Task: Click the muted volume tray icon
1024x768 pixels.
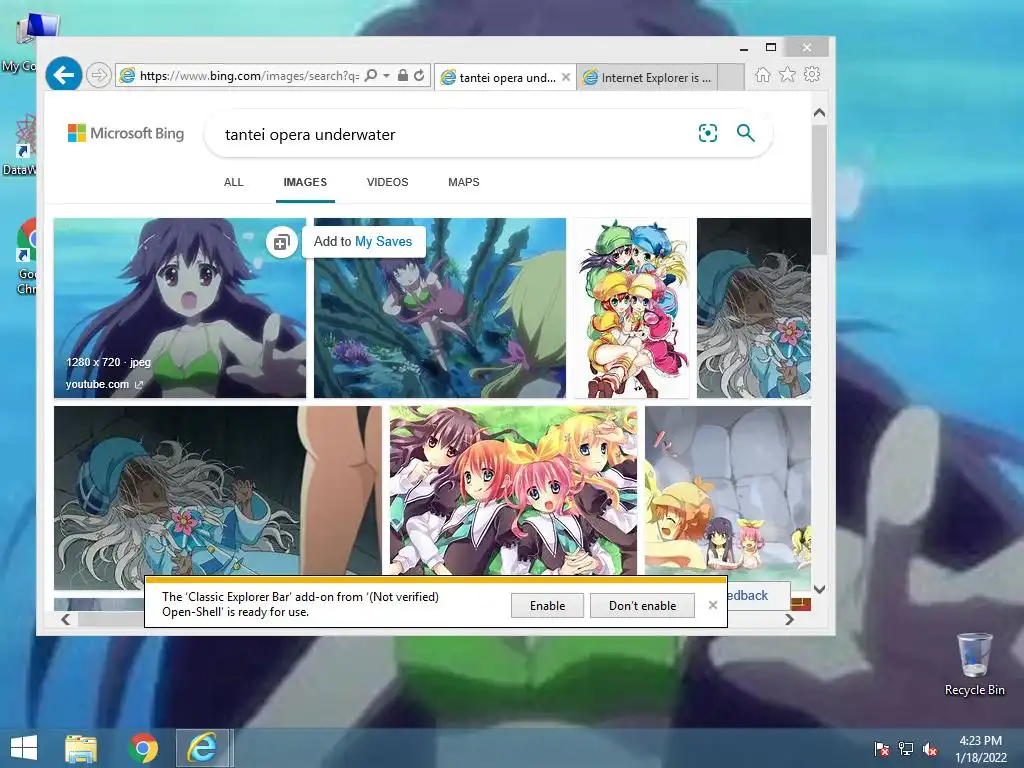Action: click(x=929, y=748)
